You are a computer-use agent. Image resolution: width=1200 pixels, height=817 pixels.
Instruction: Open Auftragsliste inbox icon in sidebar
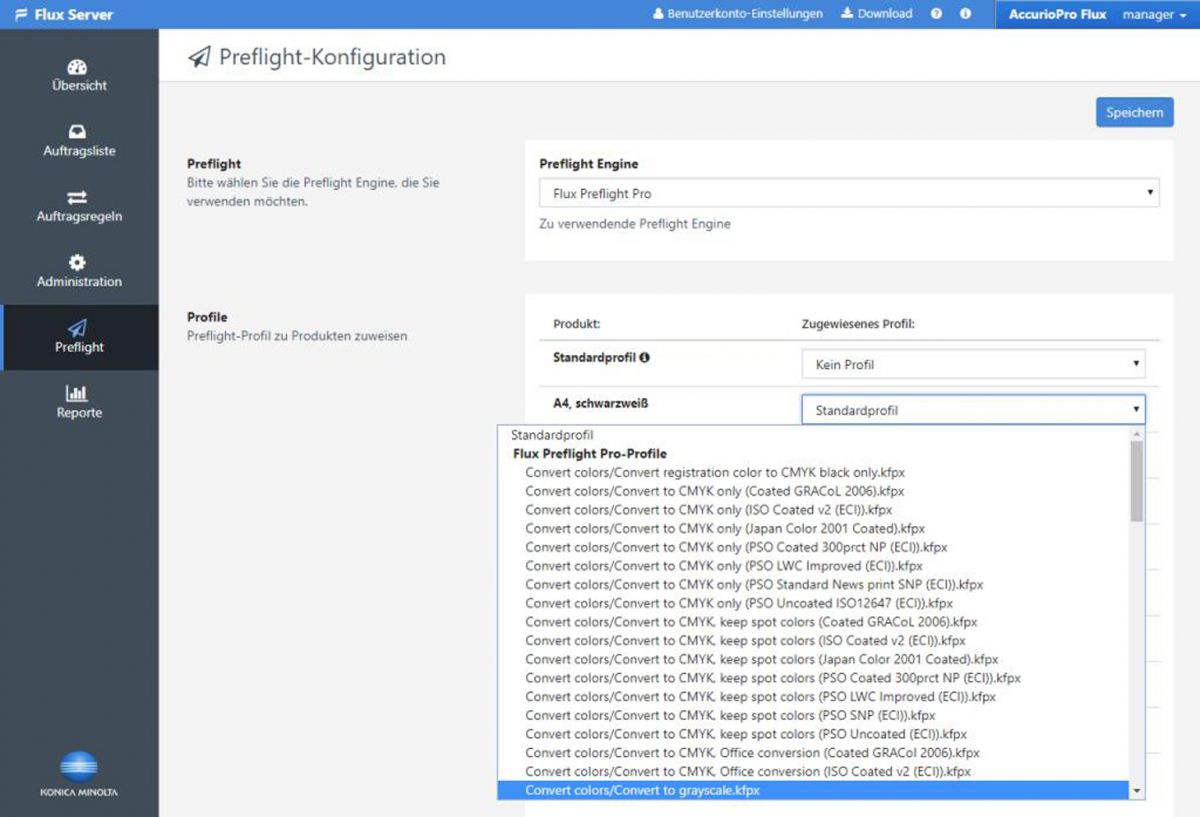tap(78, 132)
